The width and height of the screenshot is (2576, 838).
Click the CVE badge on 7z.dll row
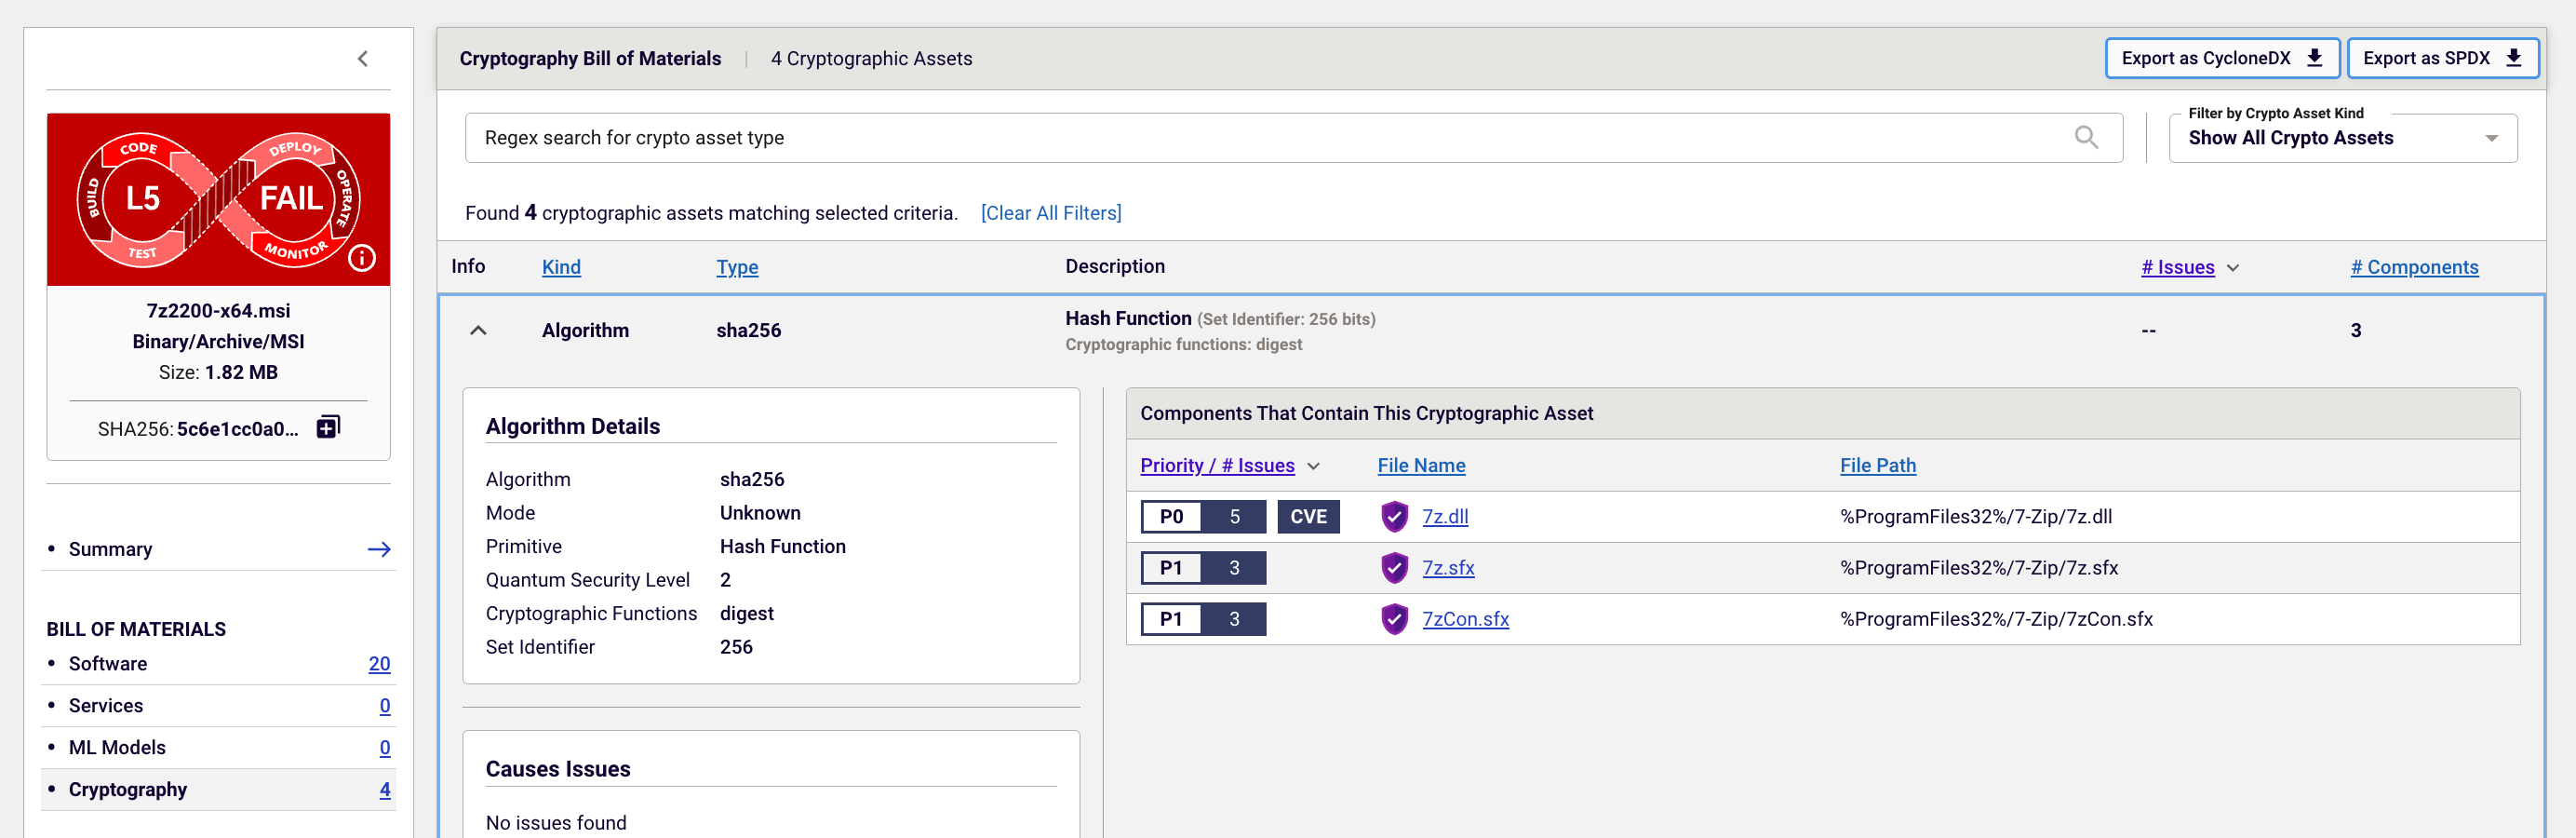pyautogui.click(x=1307, y=517)
